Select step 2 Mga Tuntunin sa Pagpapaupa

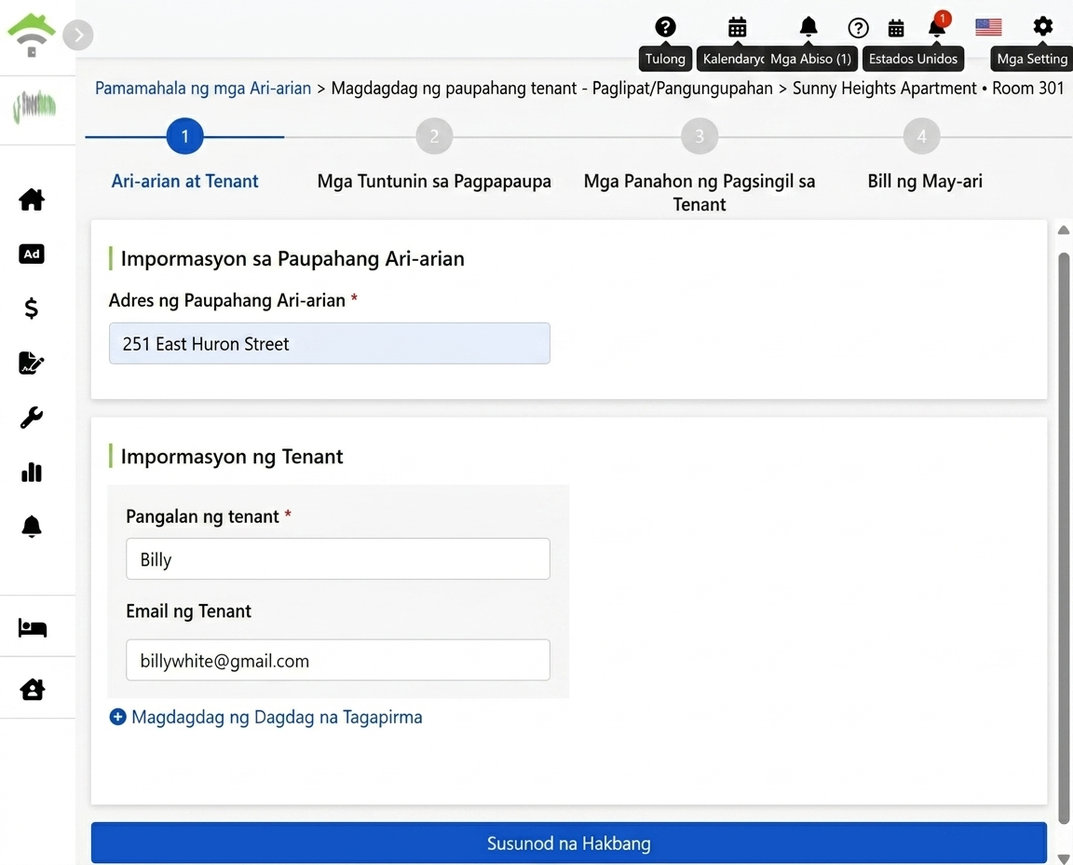click(x=434, y=136)
